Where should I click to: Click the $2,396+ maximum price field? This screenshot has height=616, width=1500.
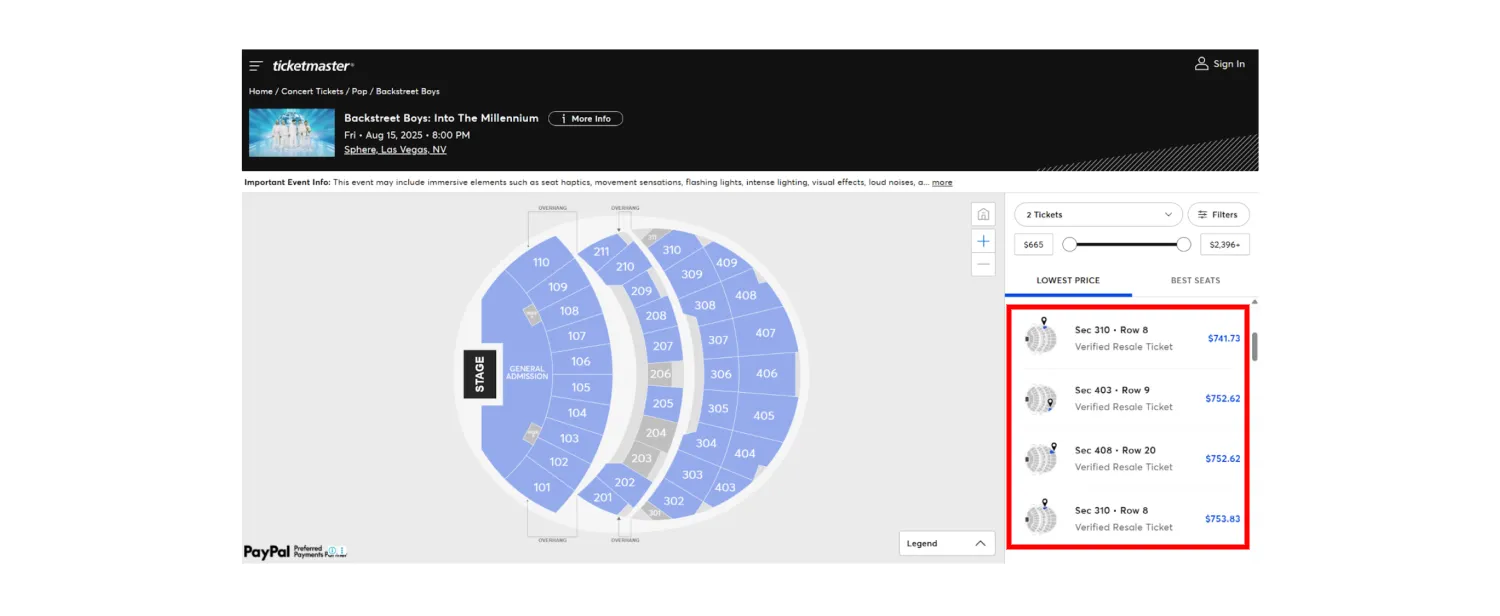1225,245
